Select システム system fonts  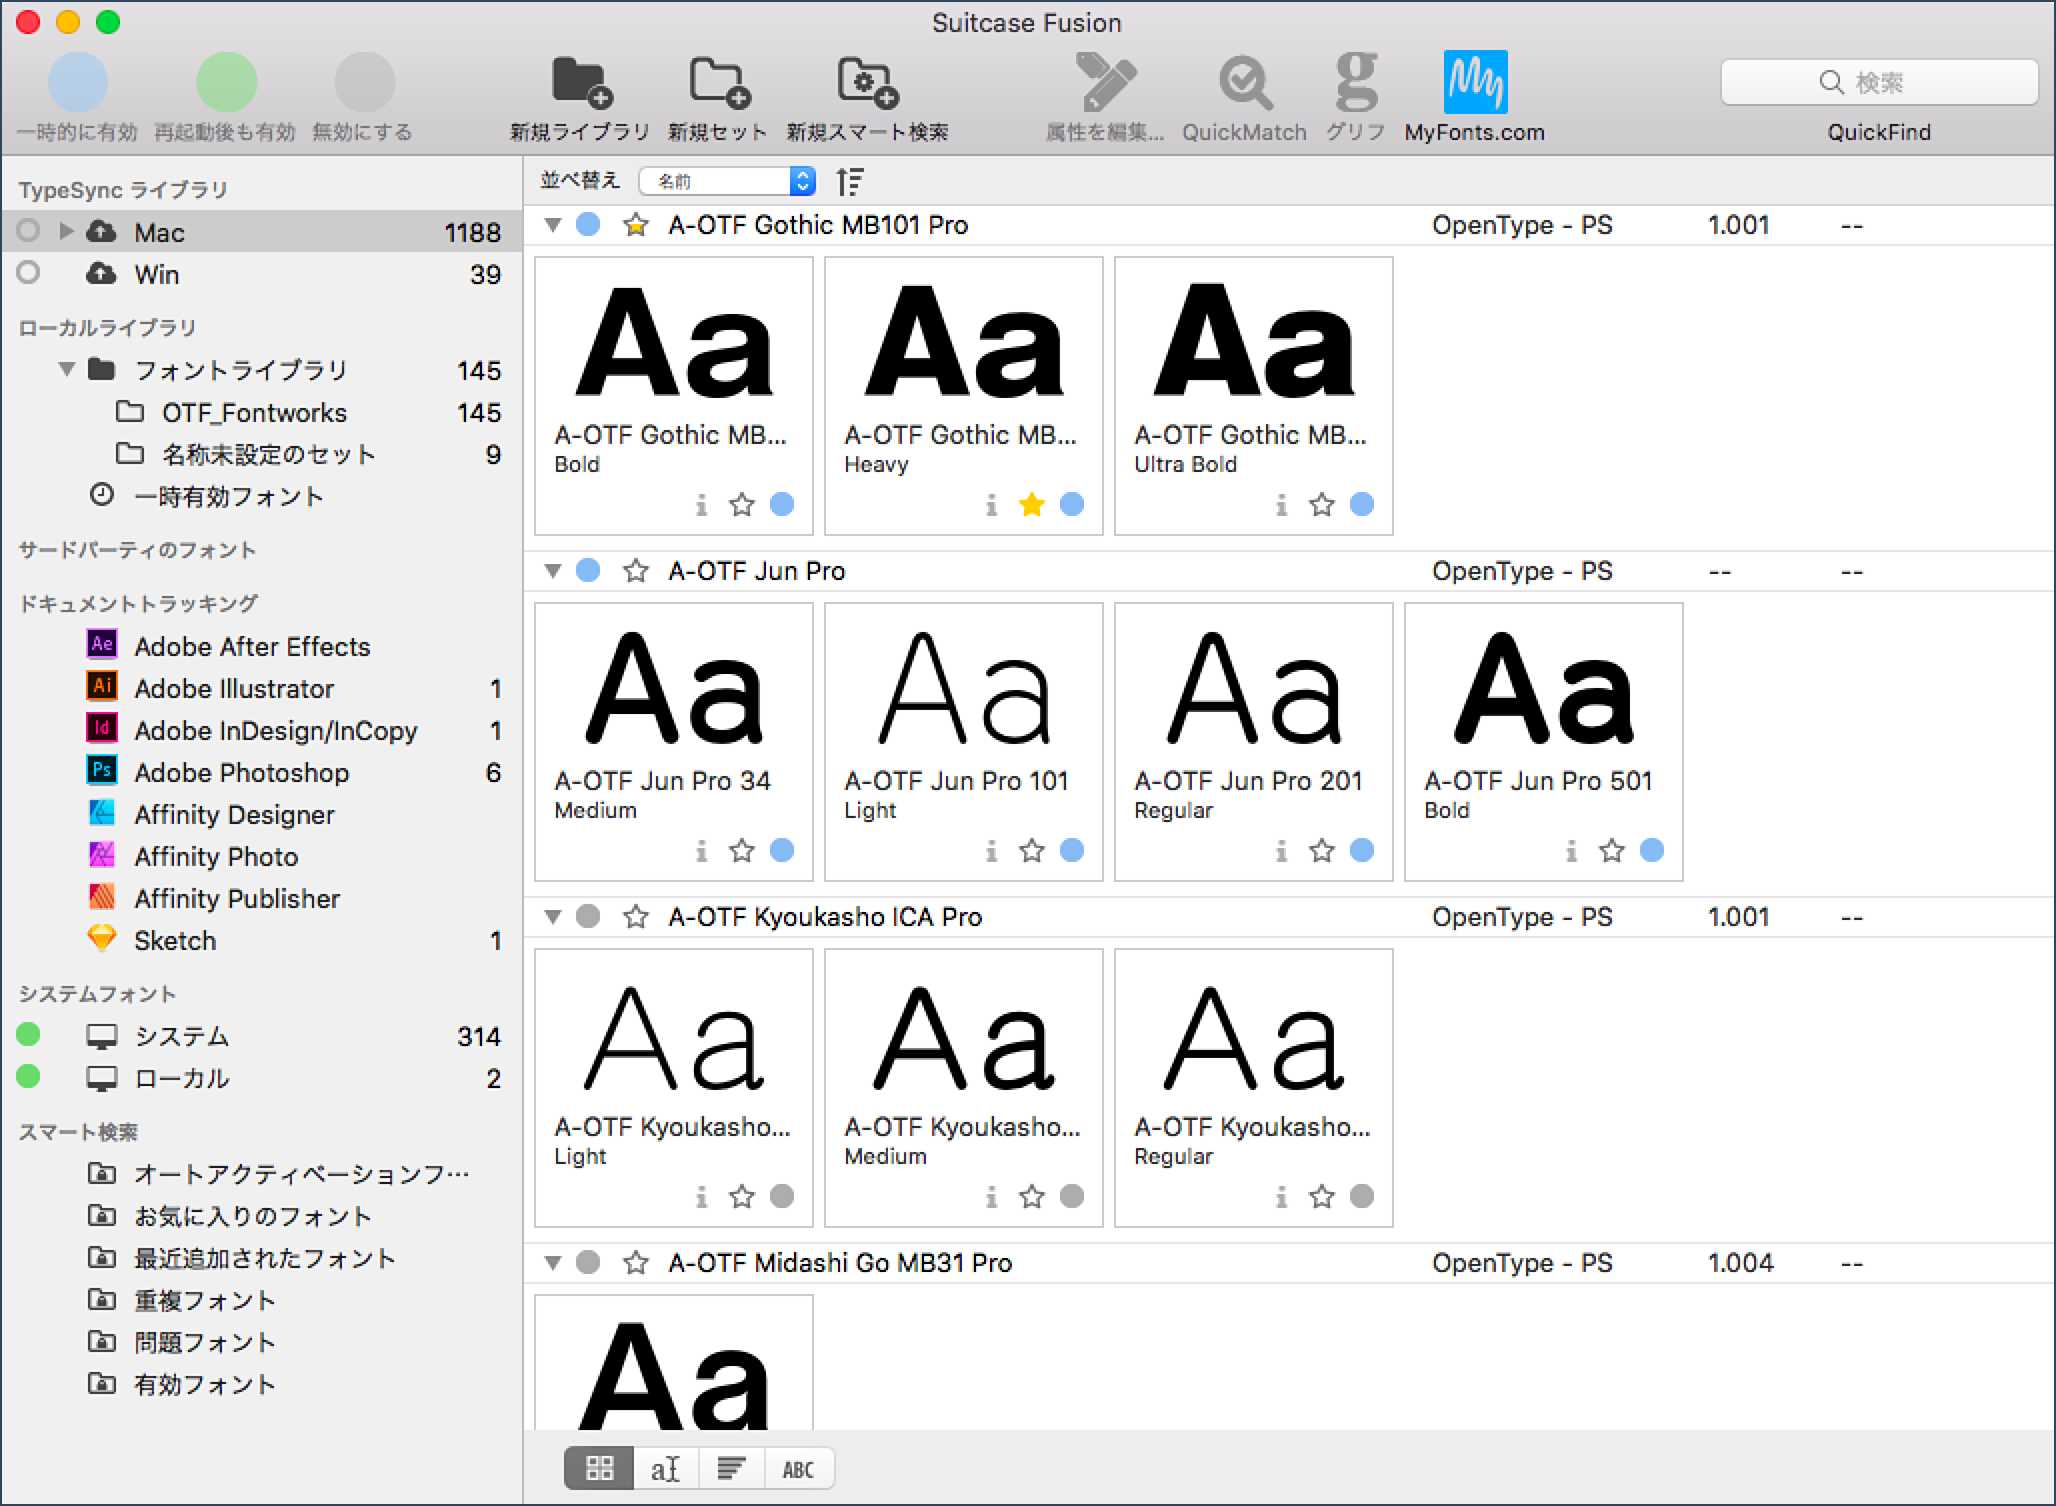260,1036
